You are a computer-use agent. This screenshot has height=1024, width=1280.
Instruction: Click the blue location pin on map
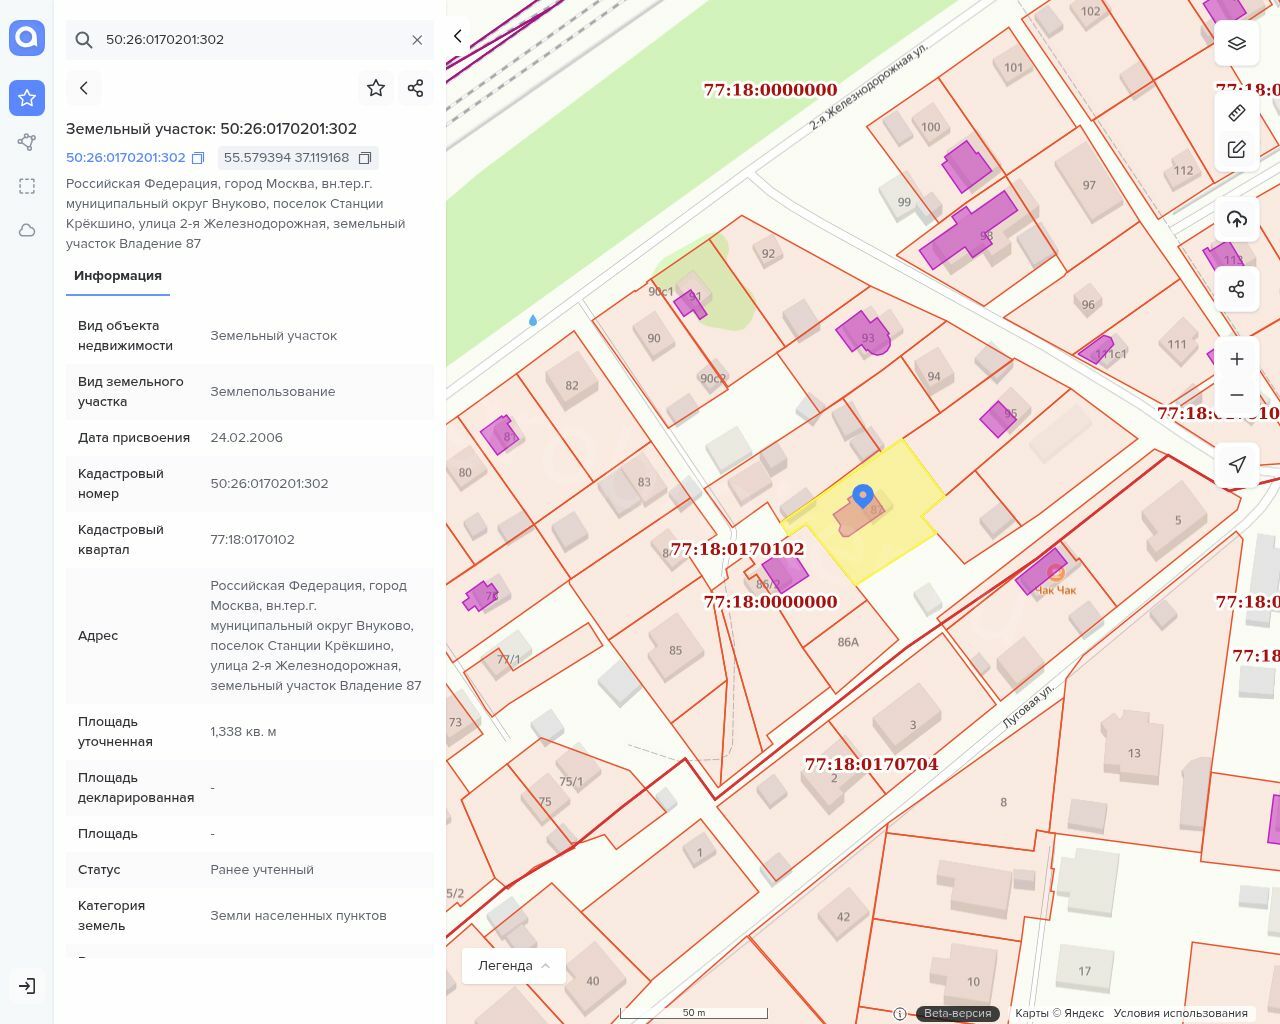pos(863,495)
